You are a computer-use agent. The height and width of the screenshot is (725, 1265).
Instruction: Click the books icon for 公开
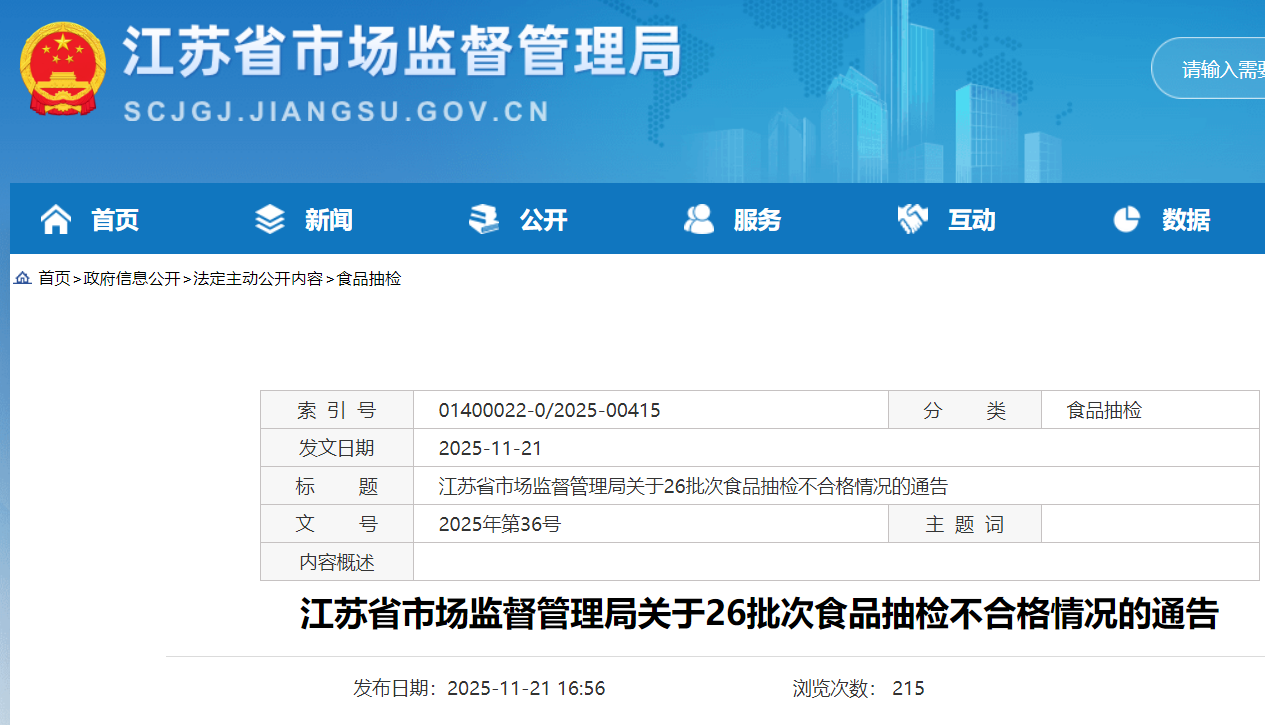484,219
